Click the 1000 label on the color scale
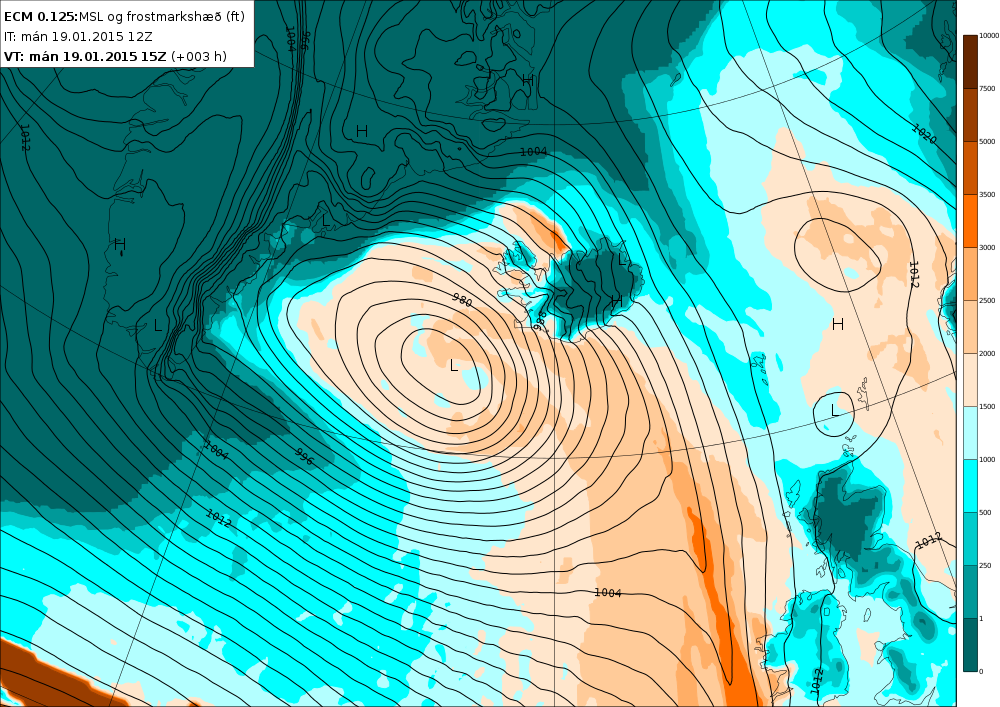The image size is (1000, 707). (987, 459)
